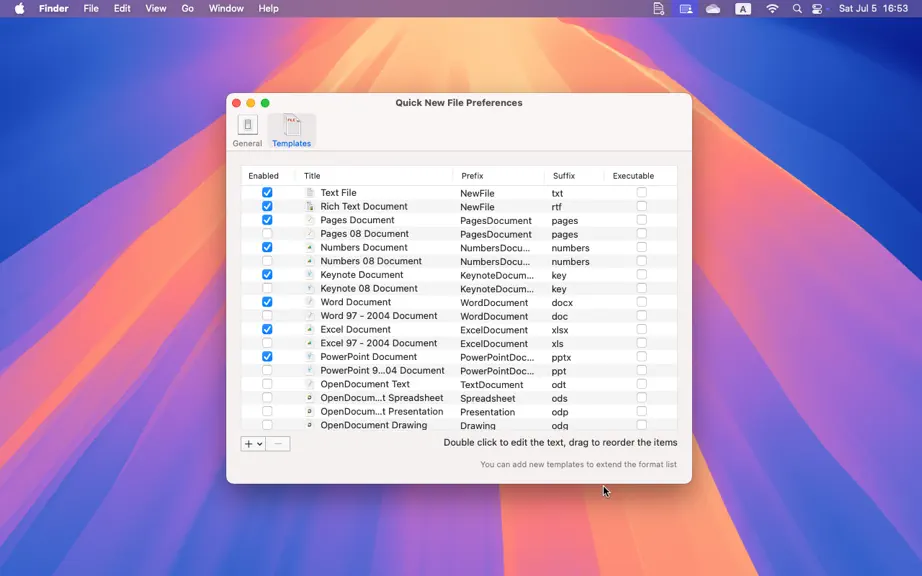
Task: Open the Window menu
Action: coord(226,8)
